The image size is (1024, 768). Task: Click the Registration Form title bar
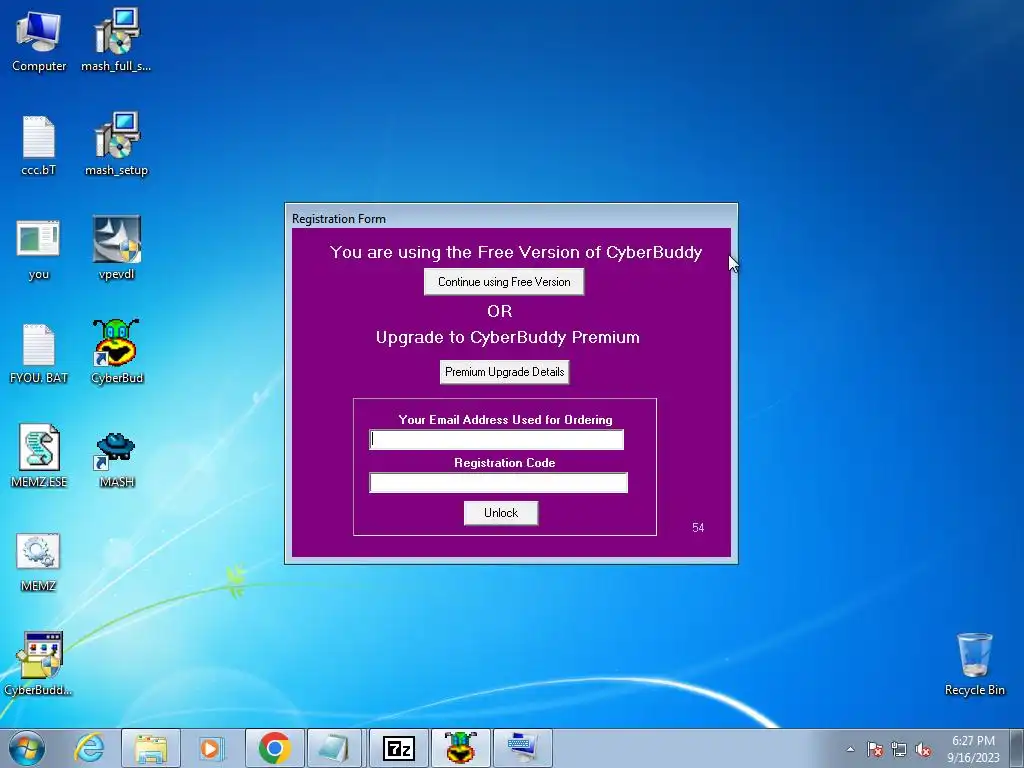click(x=511, y=218)
